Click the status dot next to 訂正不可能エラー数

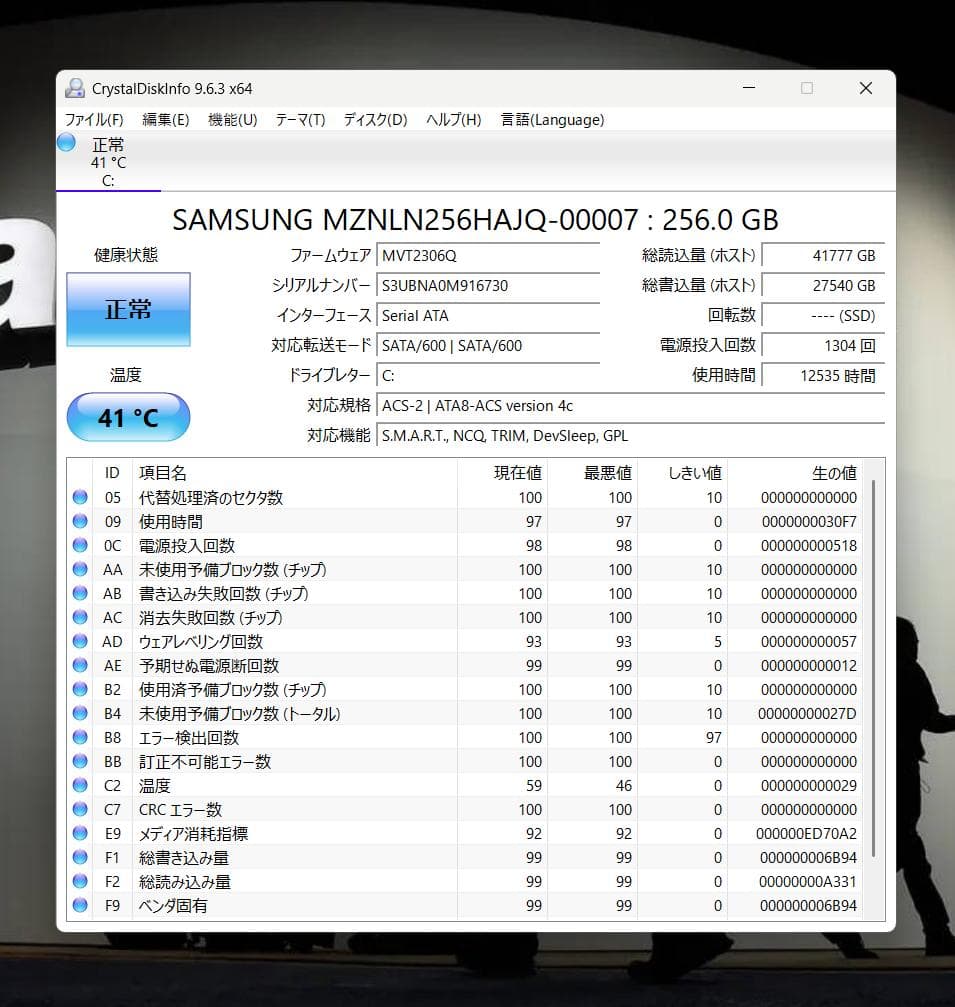click(80, 761)
